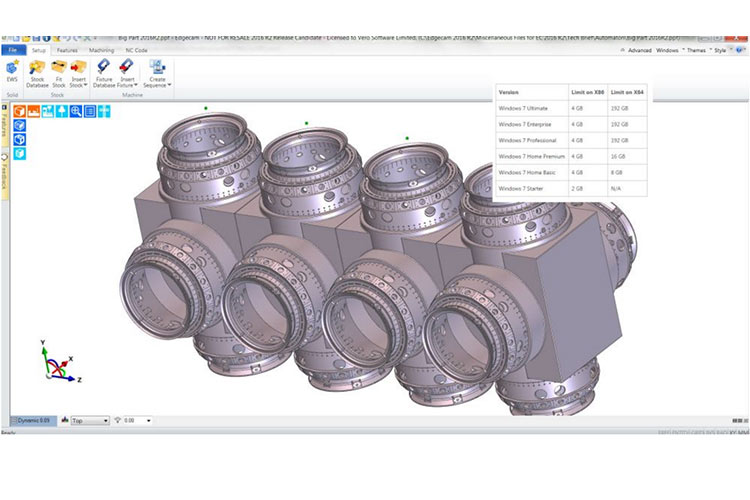Image resolution: width=750 pixels, height=500 pixels.
Task: Expand the Insert Stock dropdown arrow
Action: (x=86, y=85)
